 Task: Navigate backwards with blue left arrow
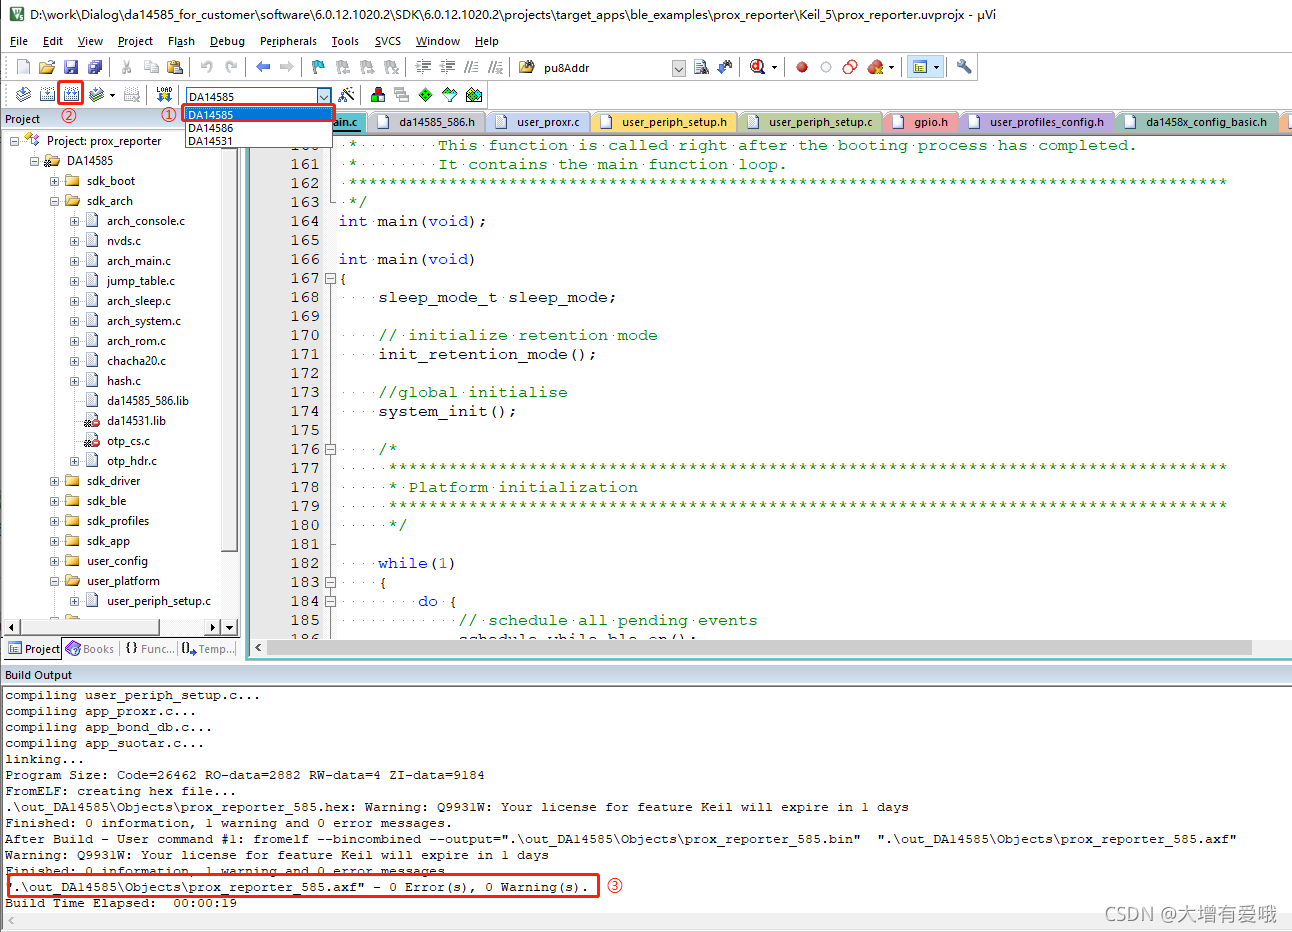pyautogui.click(x=263, y=67)
